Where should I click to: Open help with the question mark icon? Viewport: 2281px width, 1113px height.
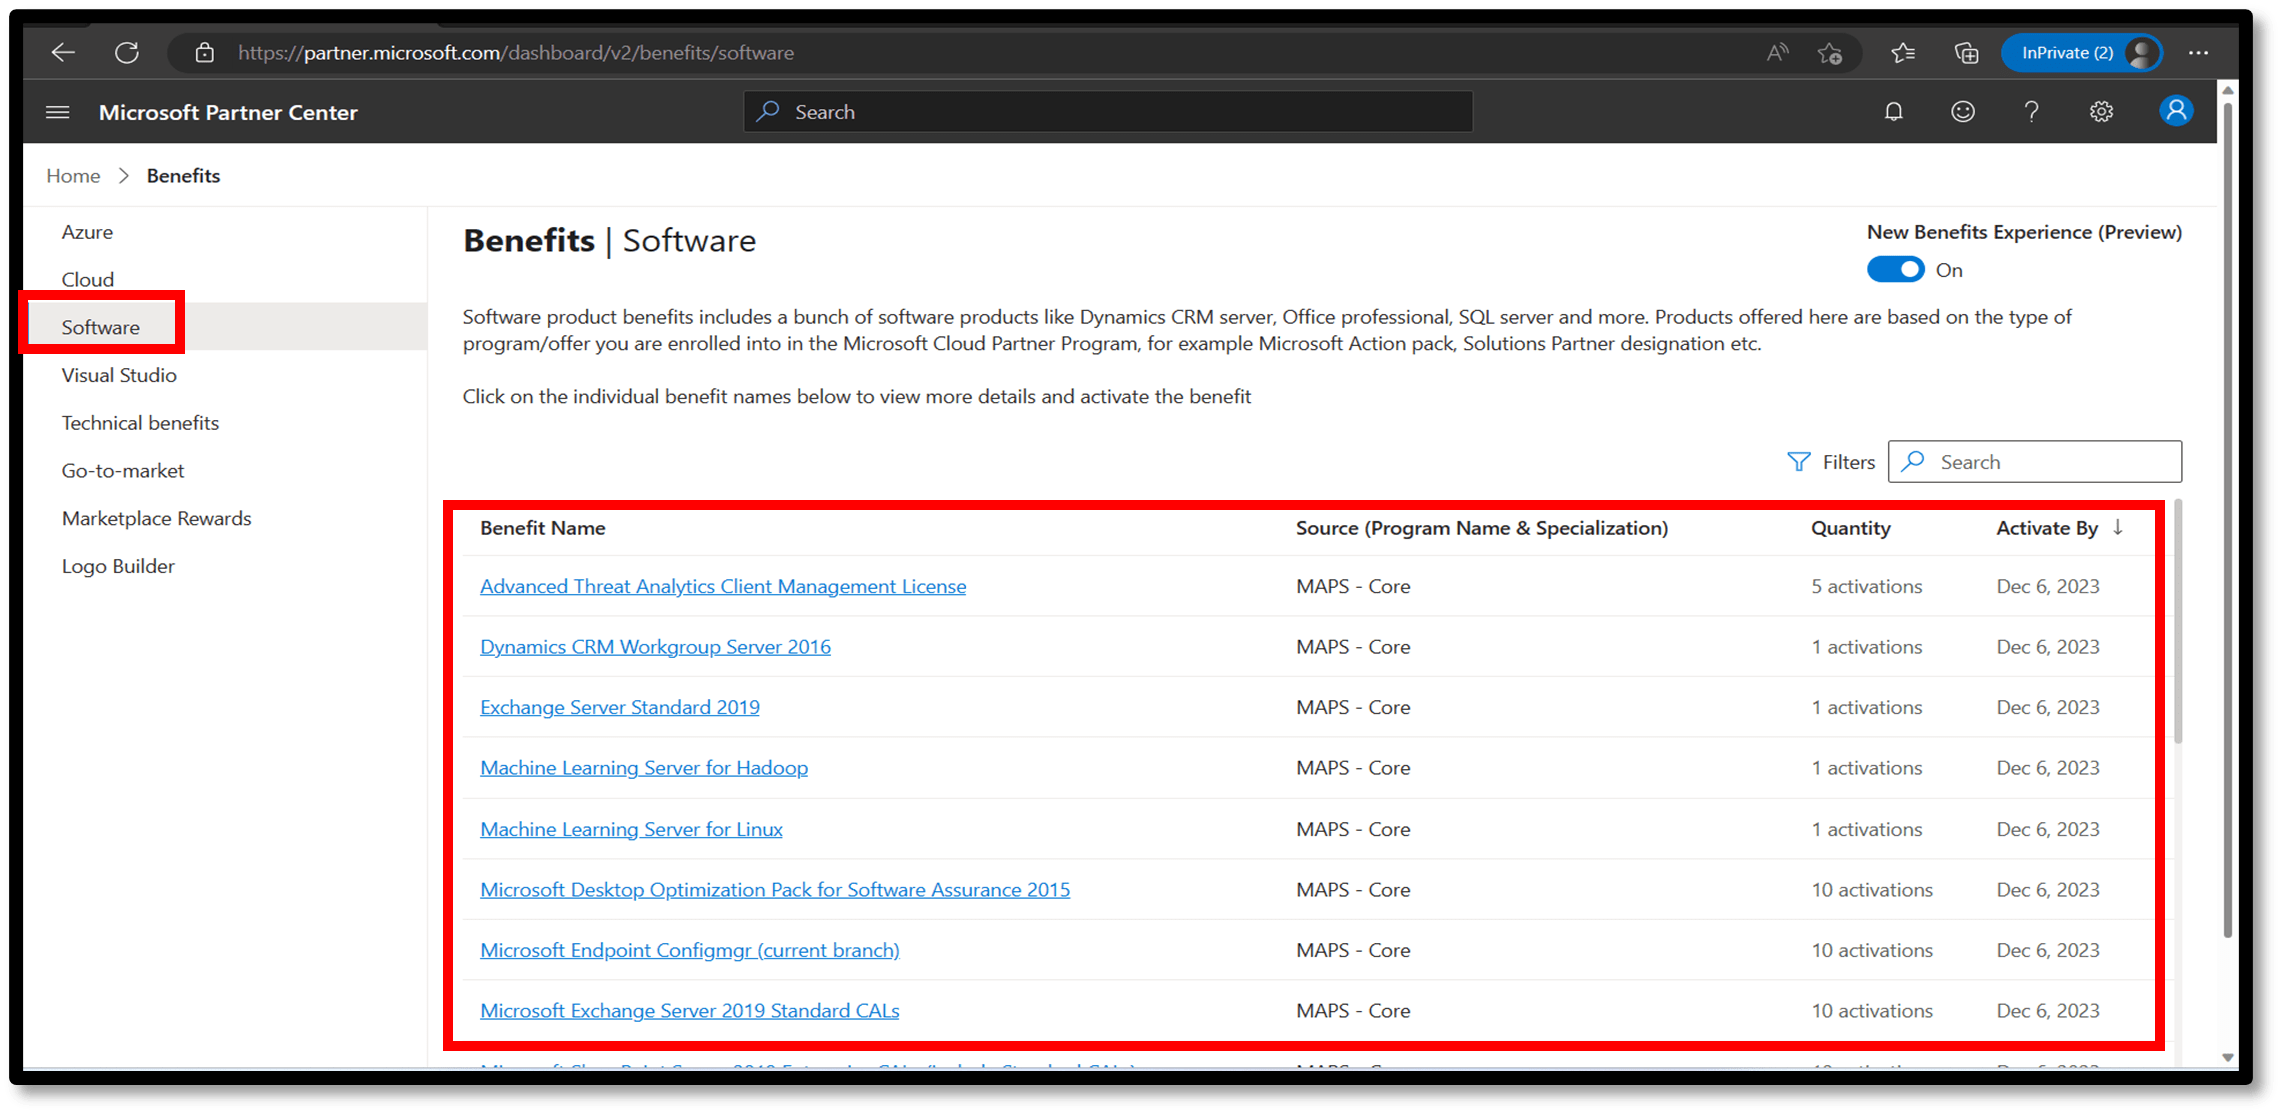point(2031,111)
